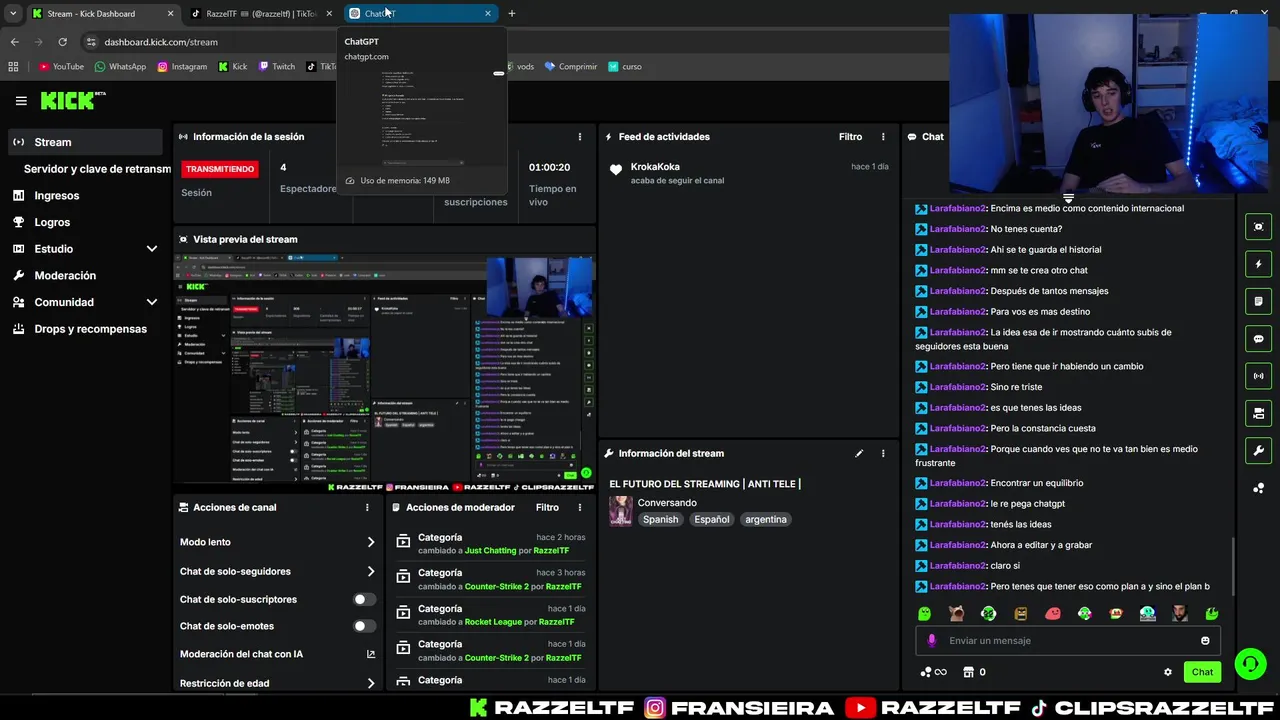The height and width of the screenshot is (720, 1280).
Task: Click the Rocket League category link
Action: pos(493,622)
